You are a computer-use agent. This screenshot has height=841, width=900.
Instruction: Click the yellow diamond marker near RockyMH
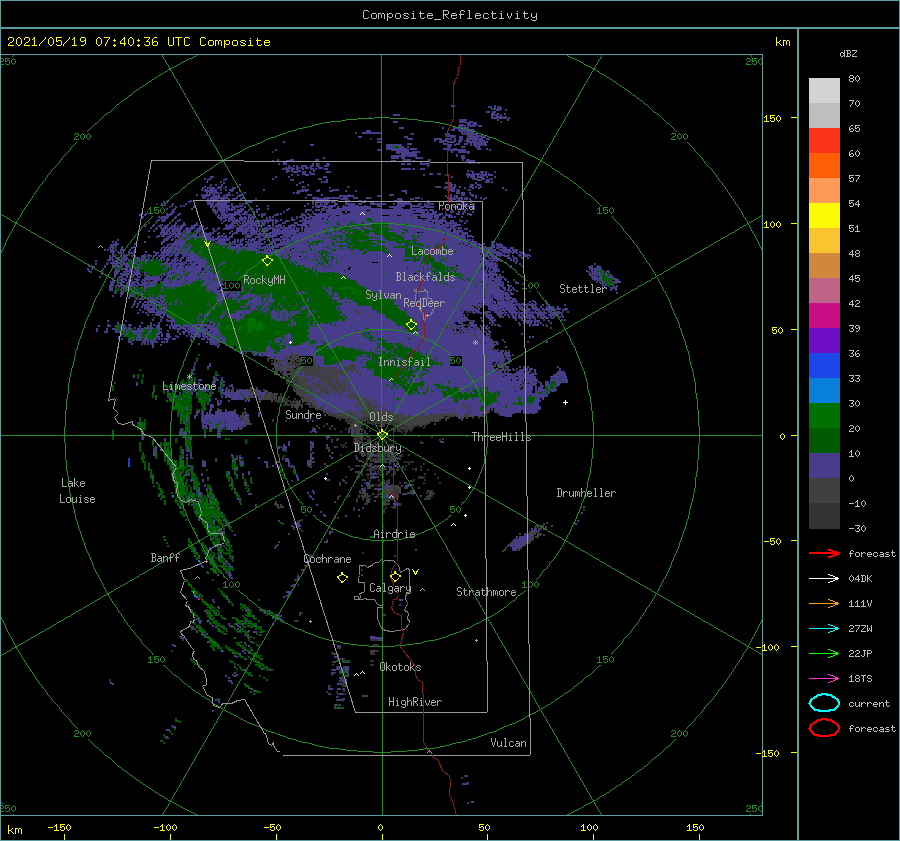coord(267,261)
